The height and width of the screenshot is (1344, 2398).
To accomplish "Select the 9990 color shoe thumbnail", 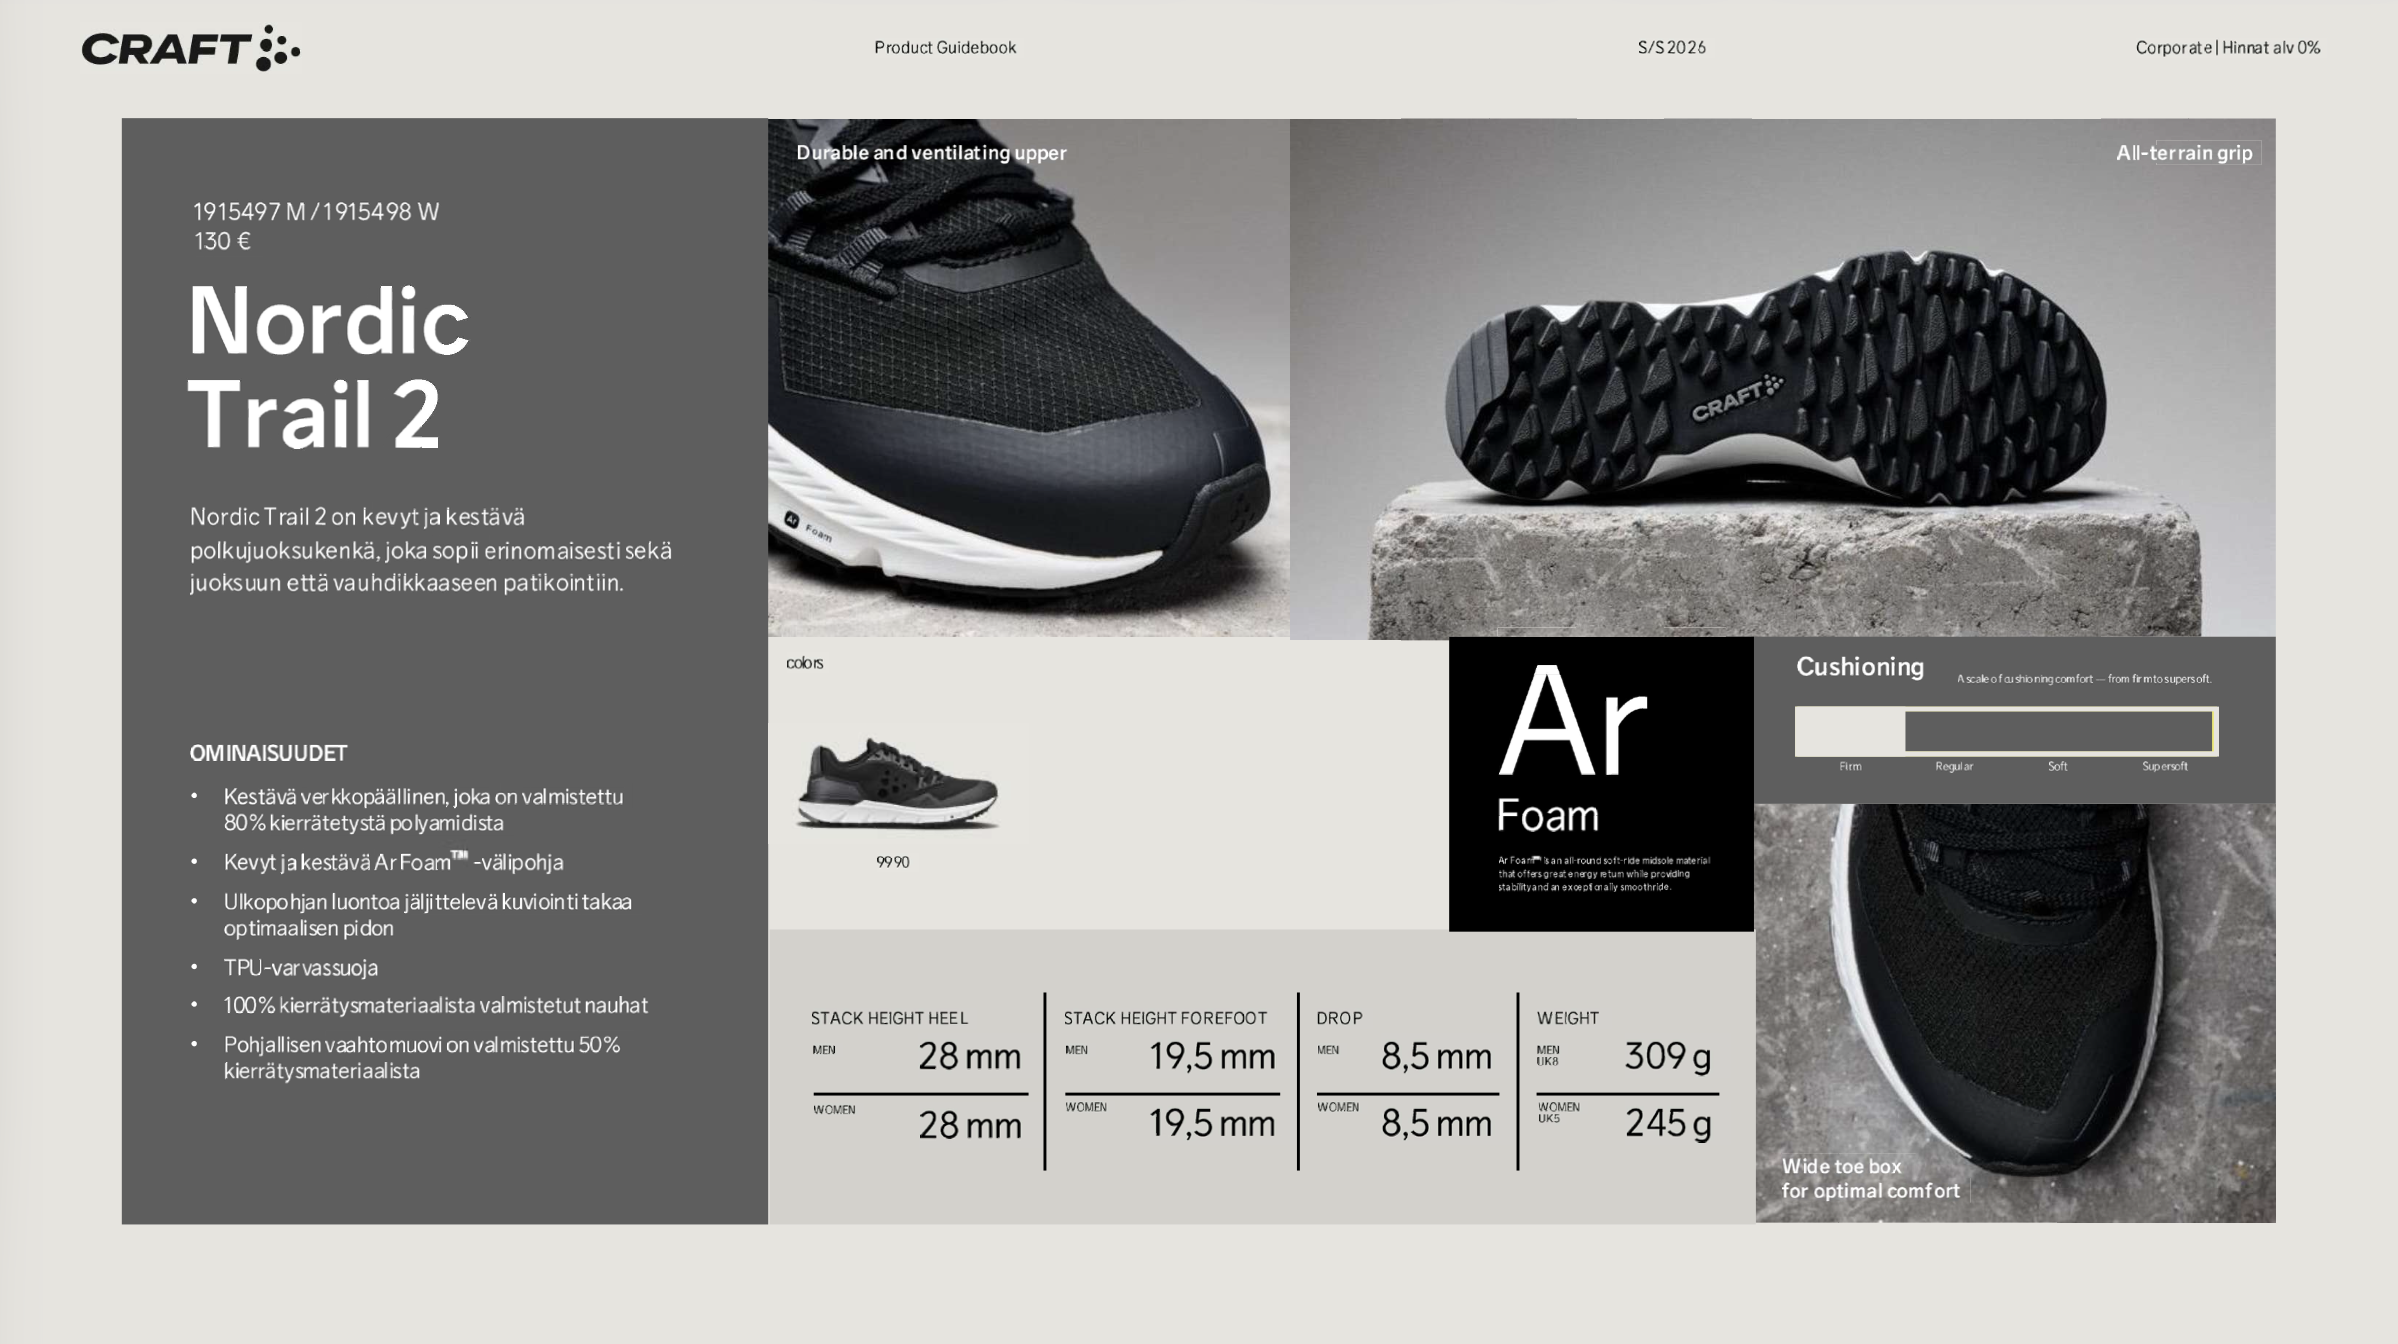I will tap(897, 784).
